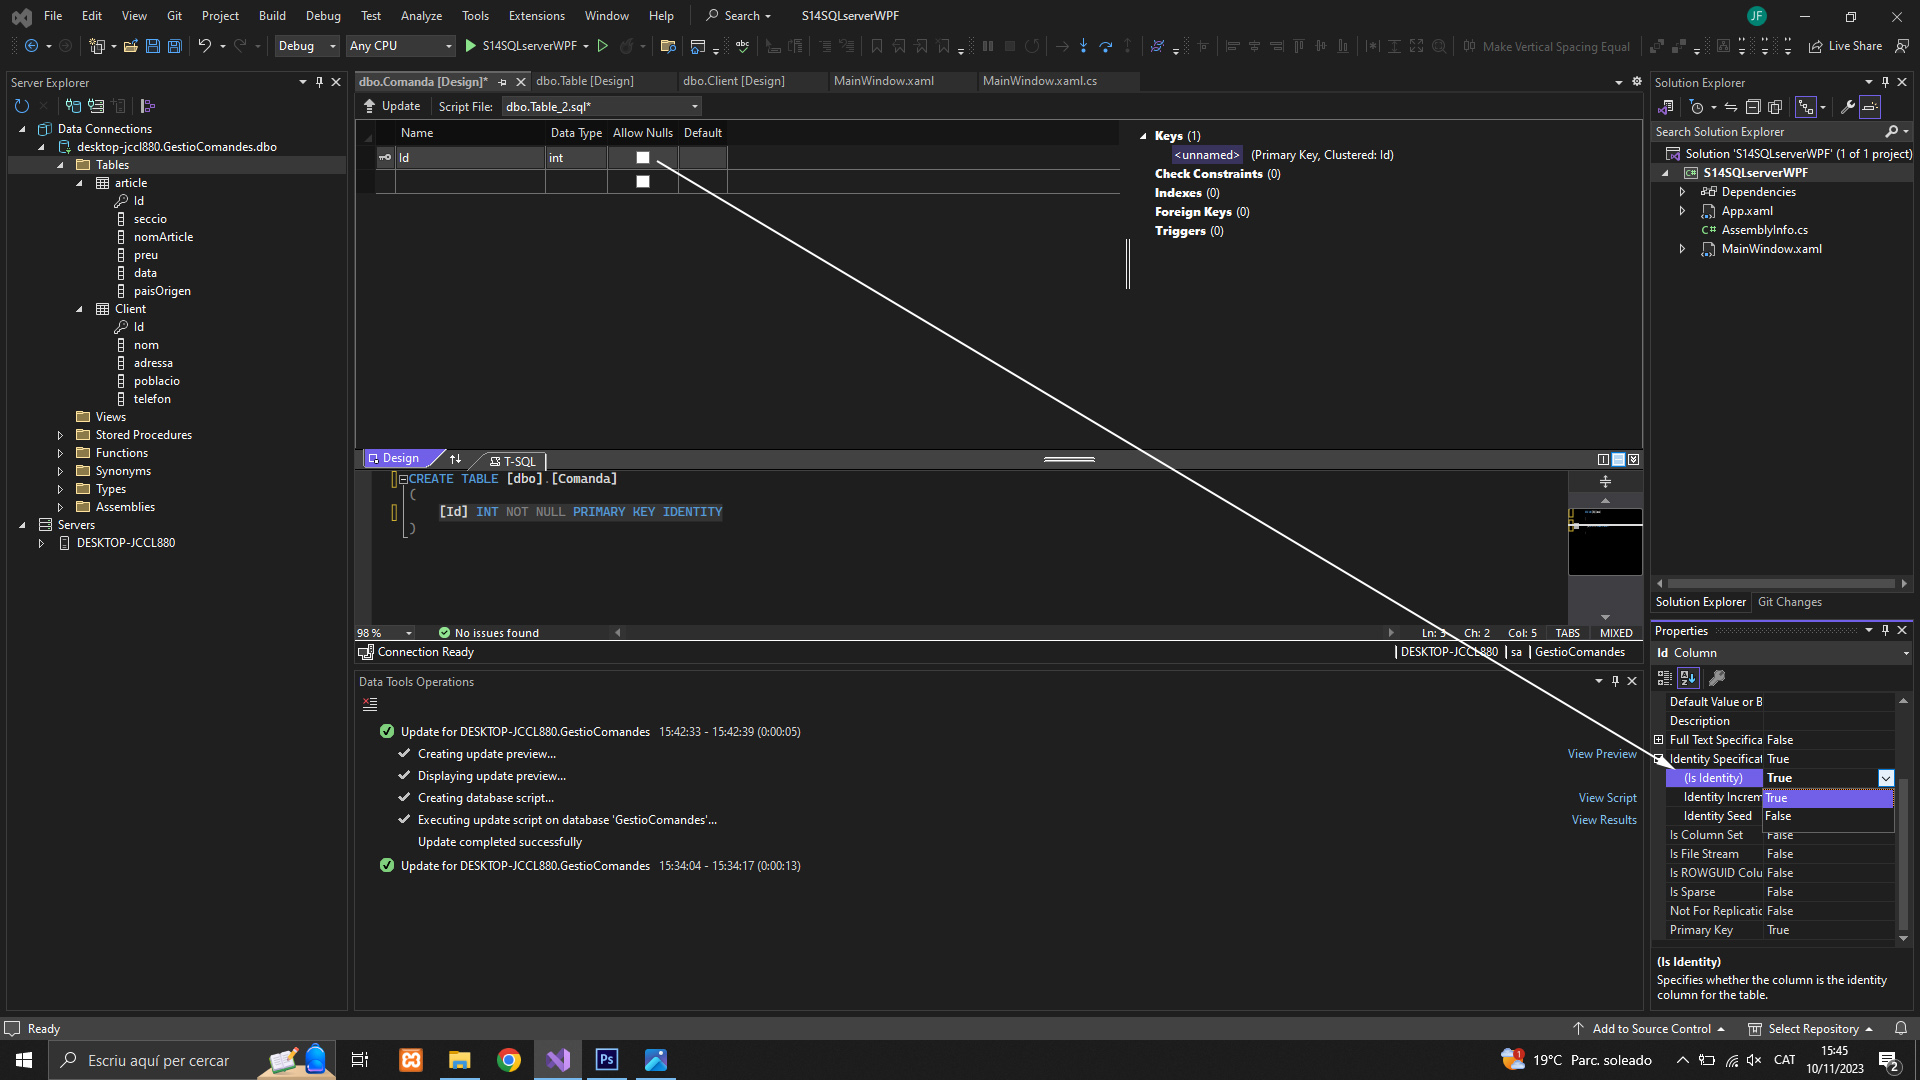Click the View Script link
Screen dimensions: 1920x1080
[1607, 798]
